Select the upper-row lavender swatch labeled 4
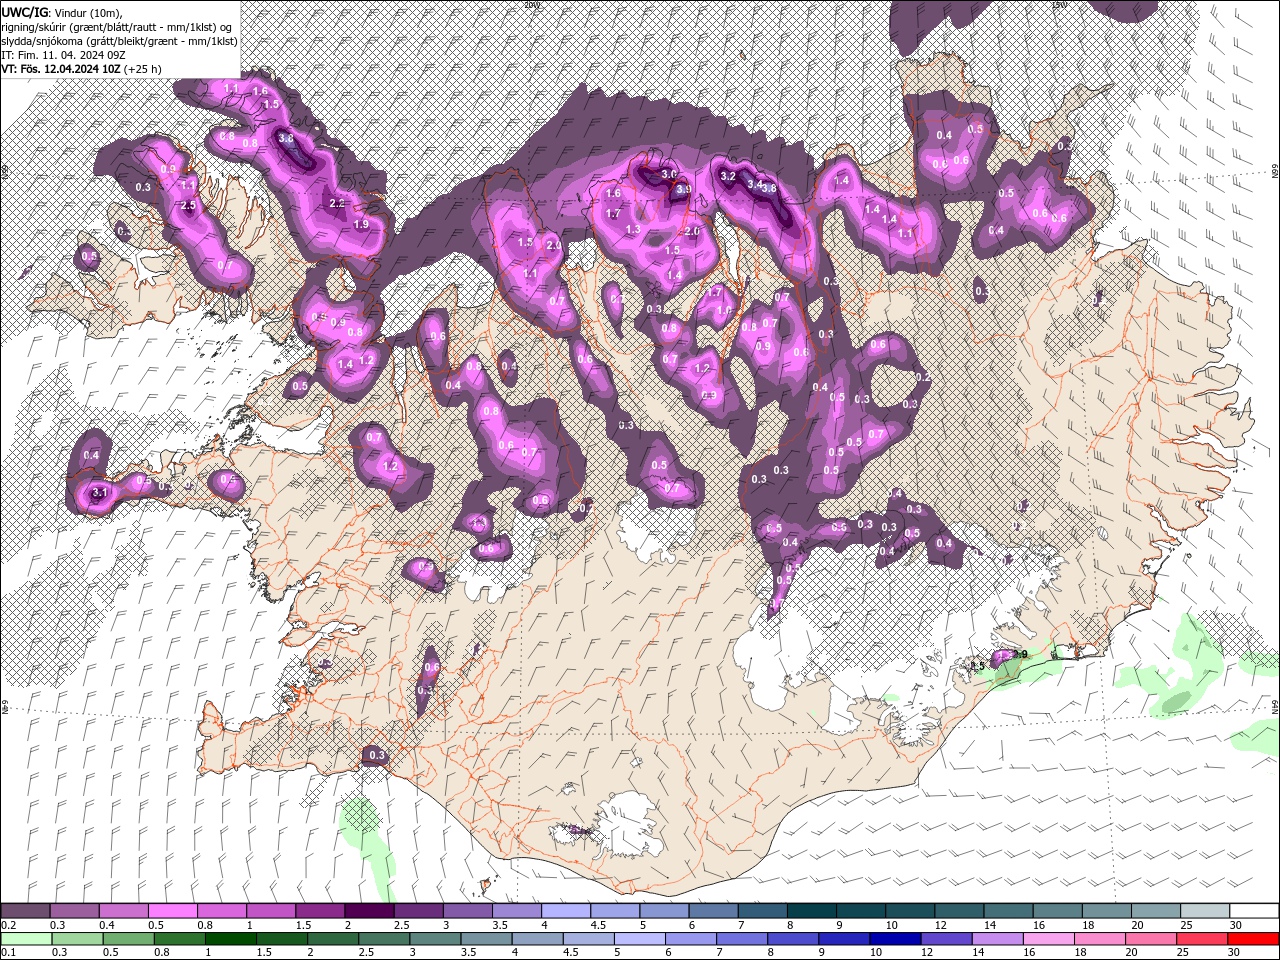The image size is (1280, 960). tap(566, 911)
